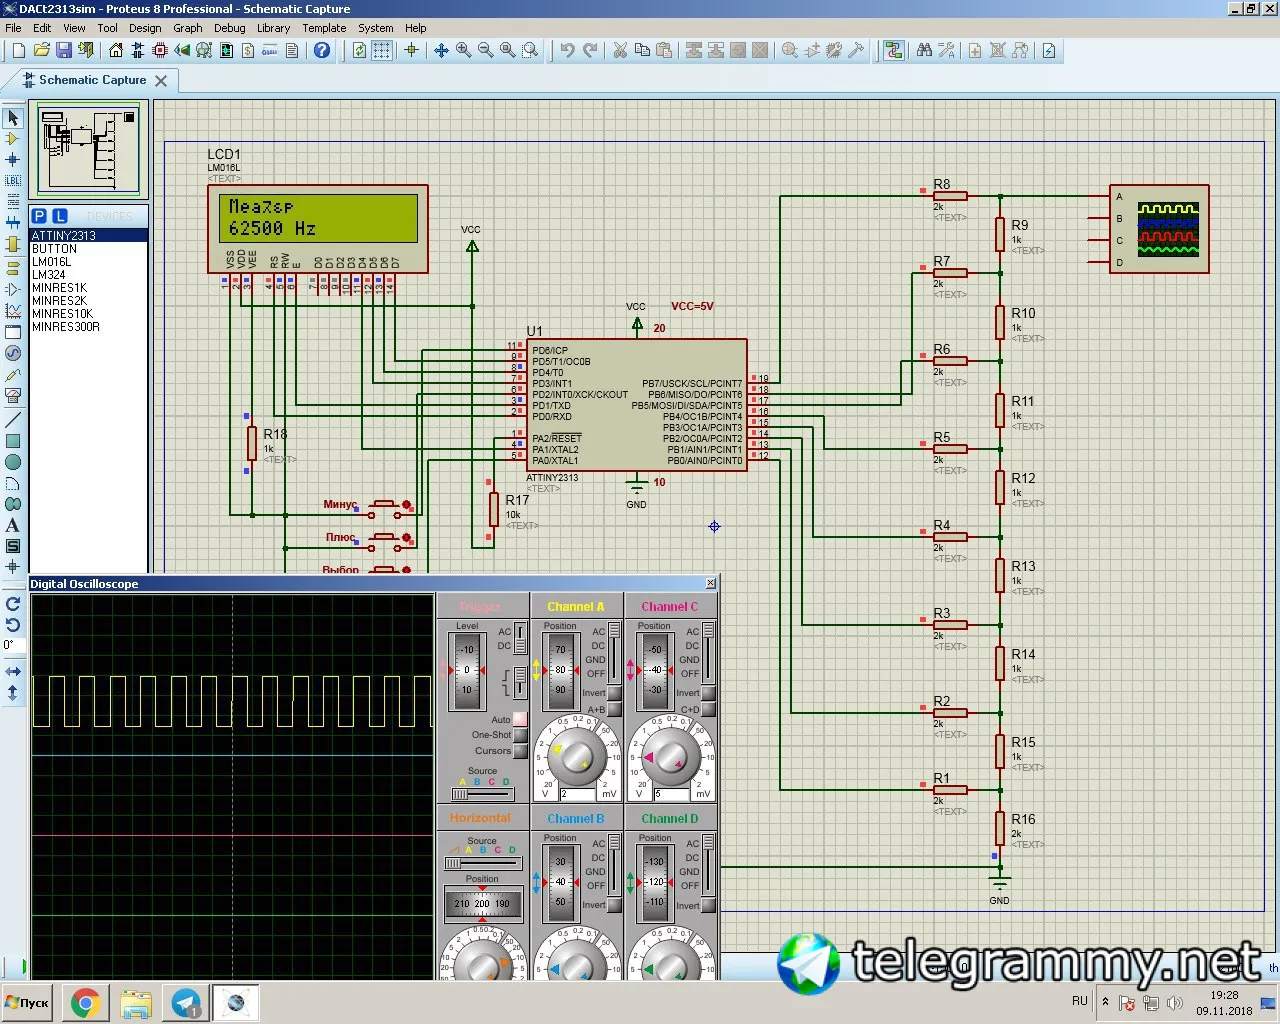1280x1024 pixels.
Task: Open the Library menu
Action: point(273,28)
